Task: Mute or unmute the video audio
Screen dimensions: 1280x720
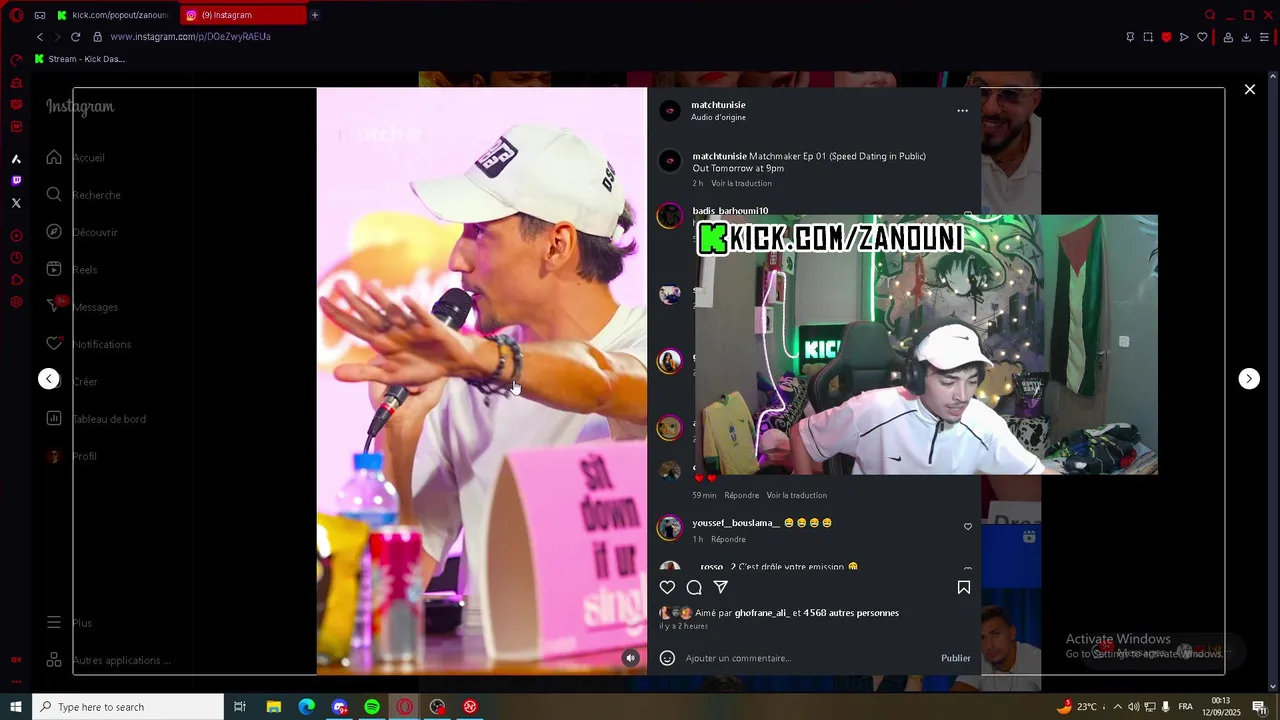Action: tap(630, 658)
